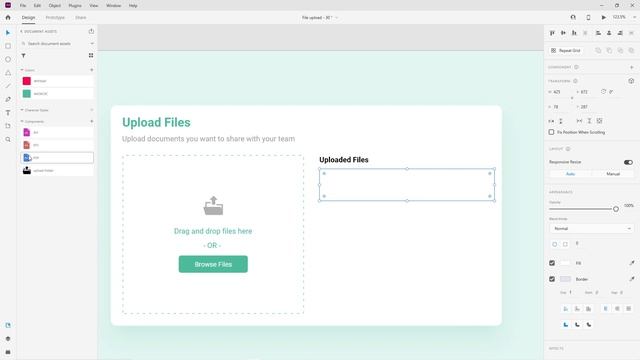This screenshot has height=360, width=640.
Task: Select the Zoom tool in left toolbar
Action: pyautogui.click(x=8, y=140)
